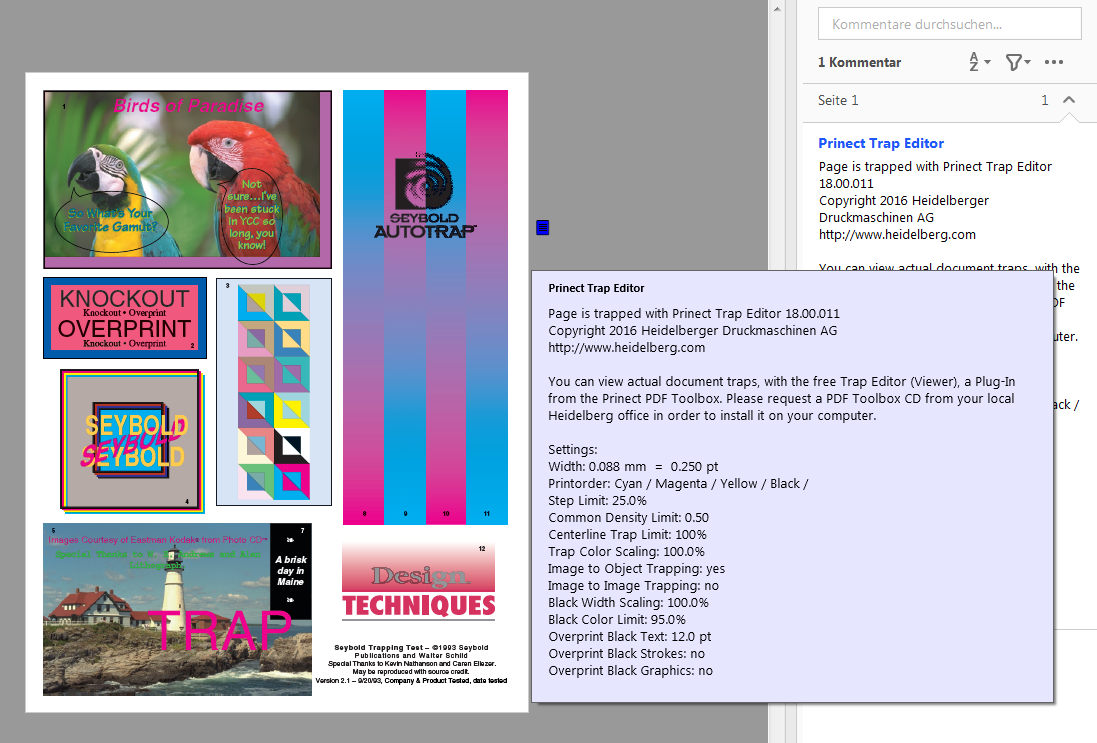Click 'Trap Color Scaling: 100.0%' line
Viewport: 1097px width, 743px height.
pos(626,552)
